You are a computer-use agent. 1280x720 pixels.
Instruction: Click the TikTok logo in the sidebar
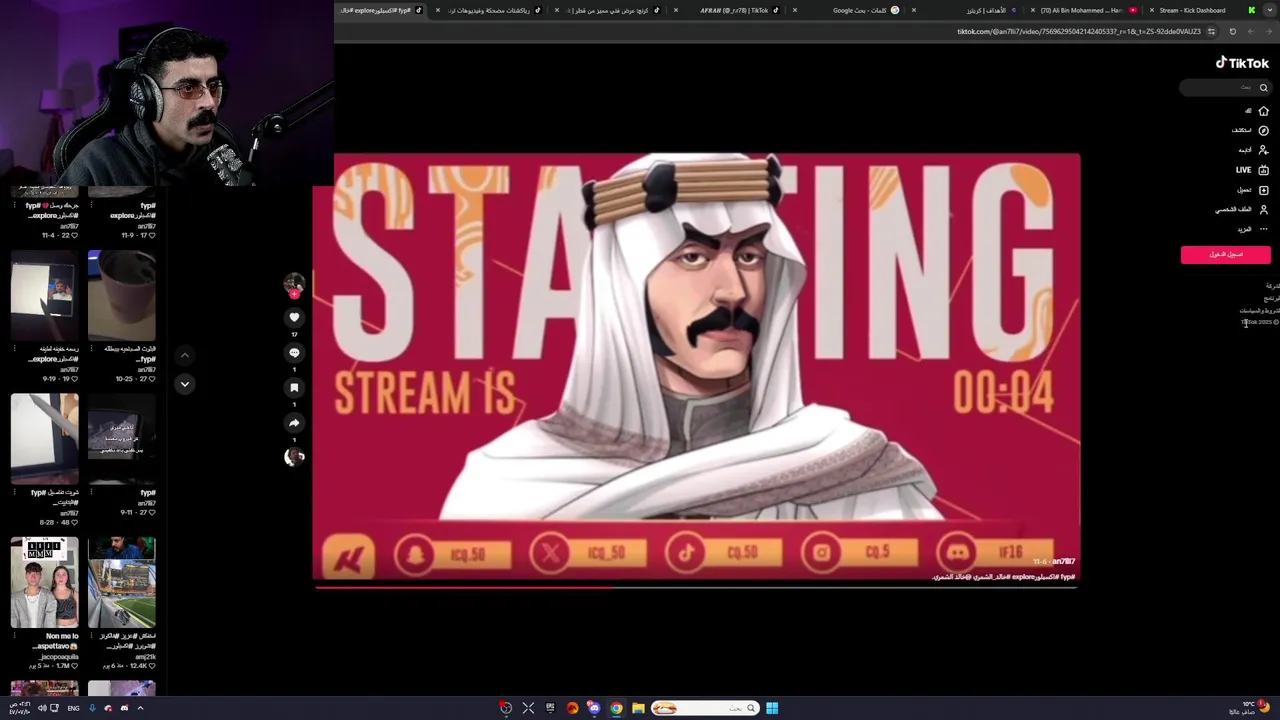point(1242,63)
